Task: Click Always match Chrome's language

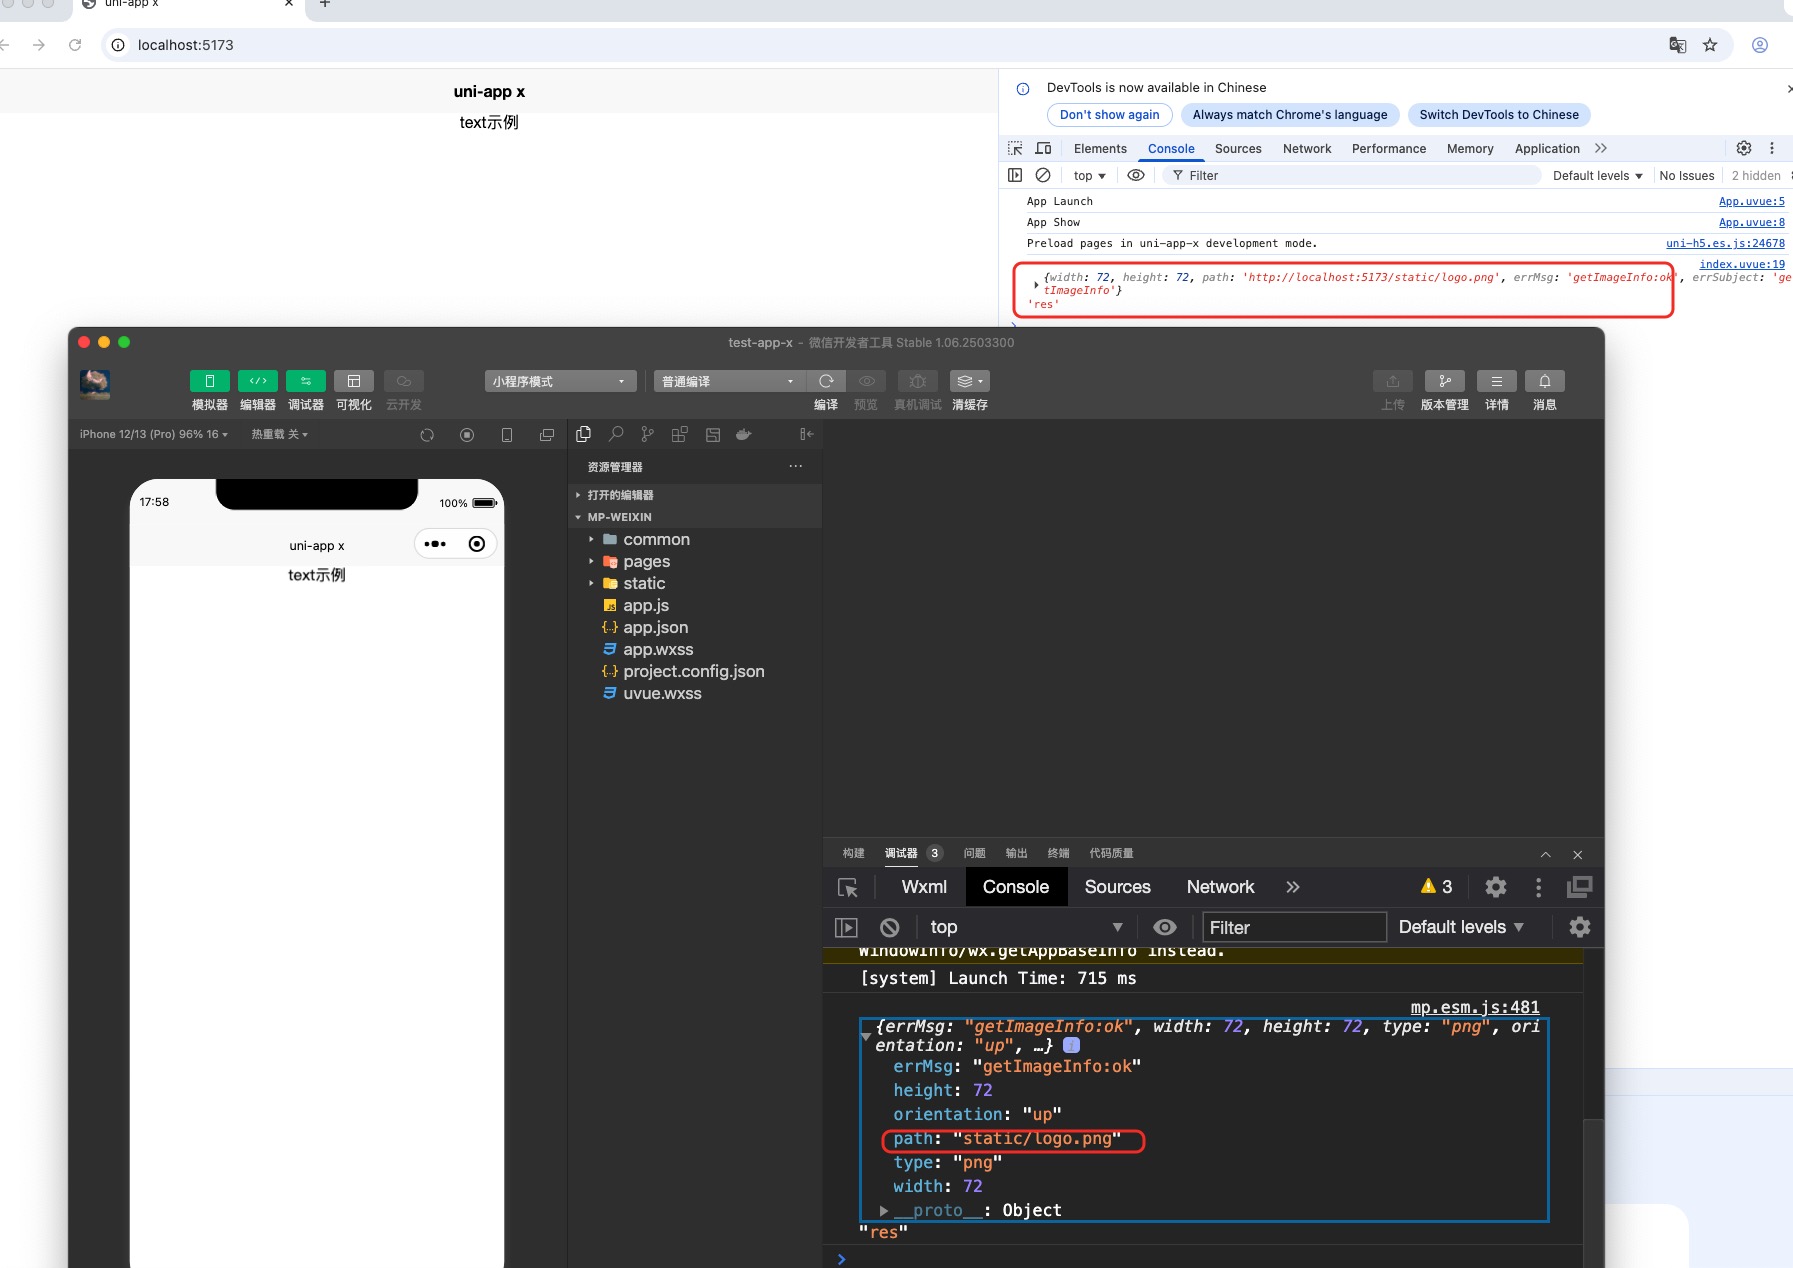Action: 1290,115
